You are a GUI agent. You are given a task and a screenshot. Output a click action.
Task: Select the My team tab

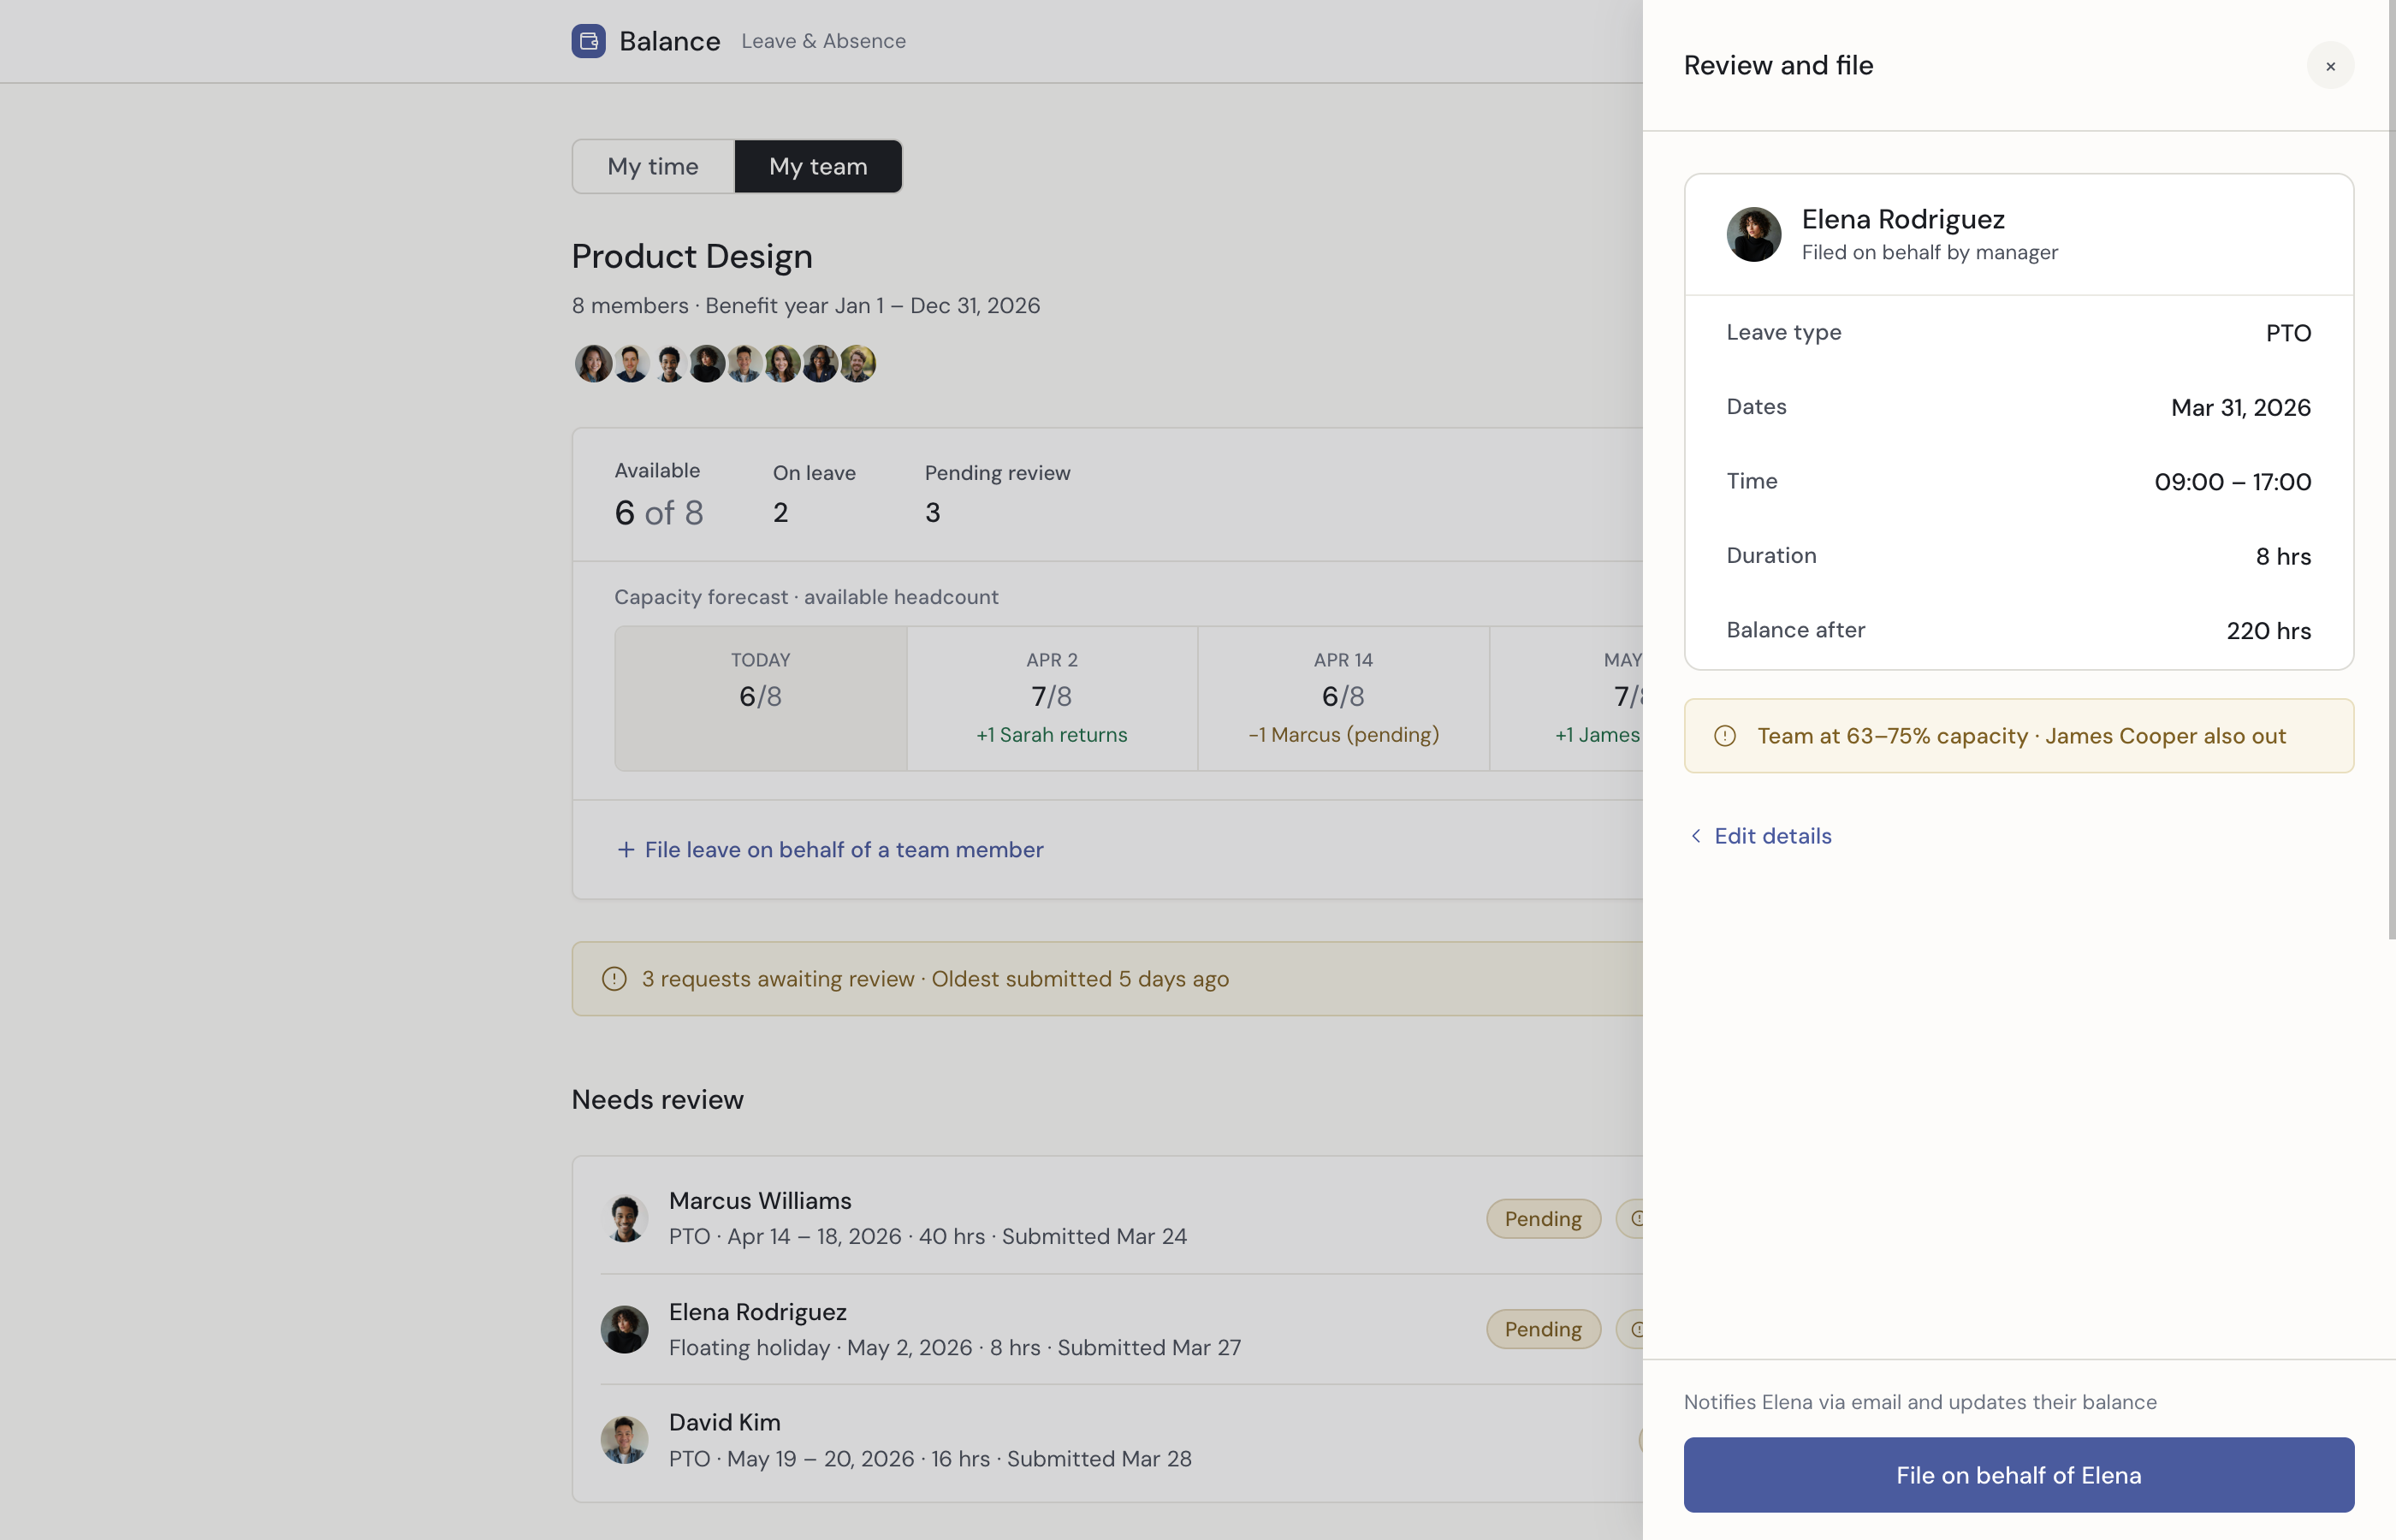click(x=818, y=166)
